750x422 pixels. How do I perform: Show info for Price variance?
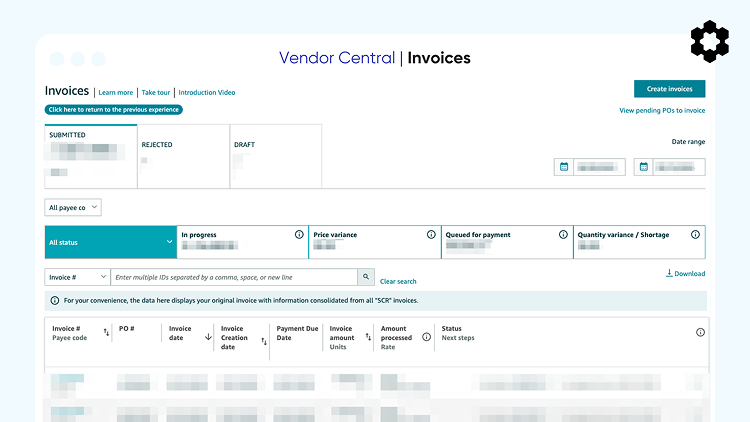(x=431, y=234)
